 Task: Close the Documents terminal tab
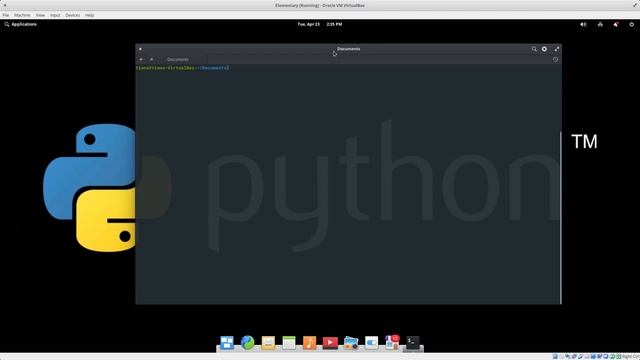point(152,59)
